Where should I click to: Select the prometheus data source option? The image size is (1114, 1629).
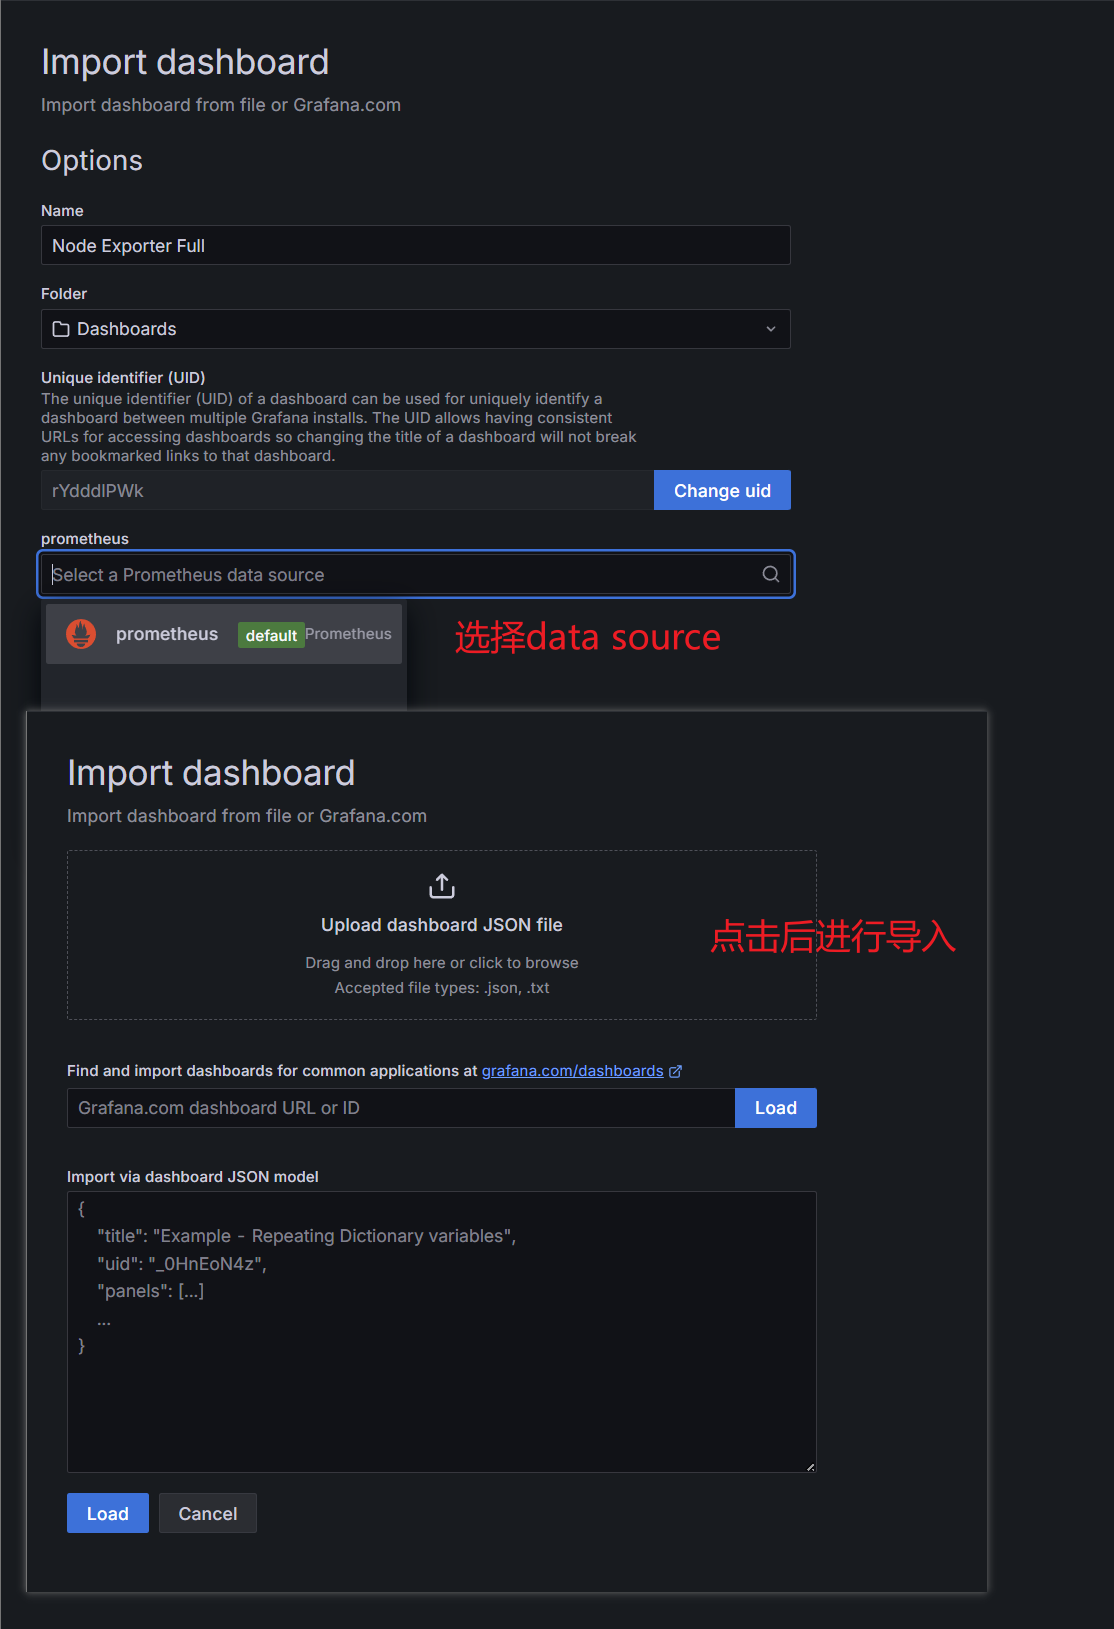(x=224, y=634)
